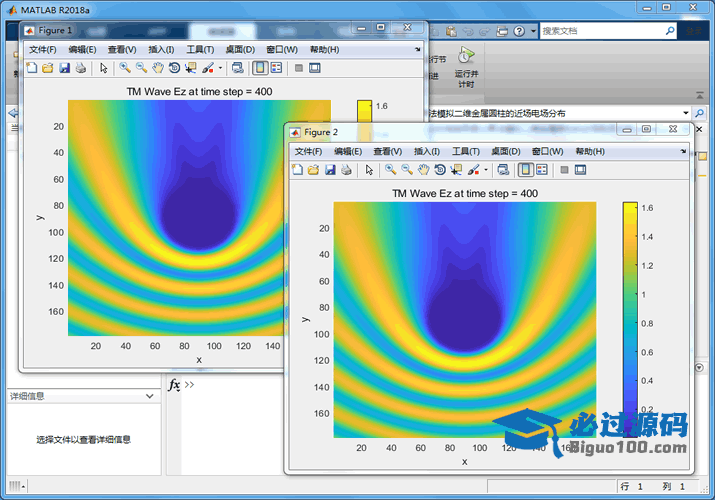Open 文件(F) menu in Figure 1
This screenshot has width=715, height=500.
(43, 50)
